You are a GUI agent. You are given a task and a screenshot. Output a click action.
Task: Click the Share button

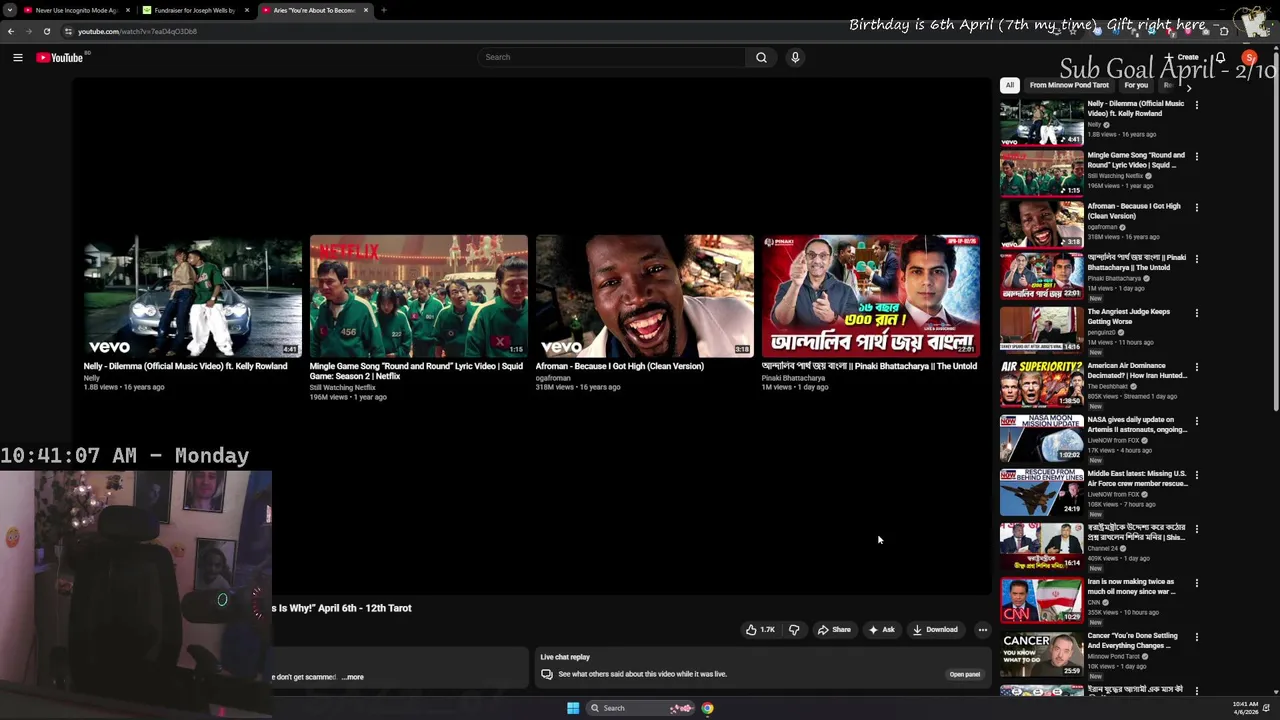[834, 630]
